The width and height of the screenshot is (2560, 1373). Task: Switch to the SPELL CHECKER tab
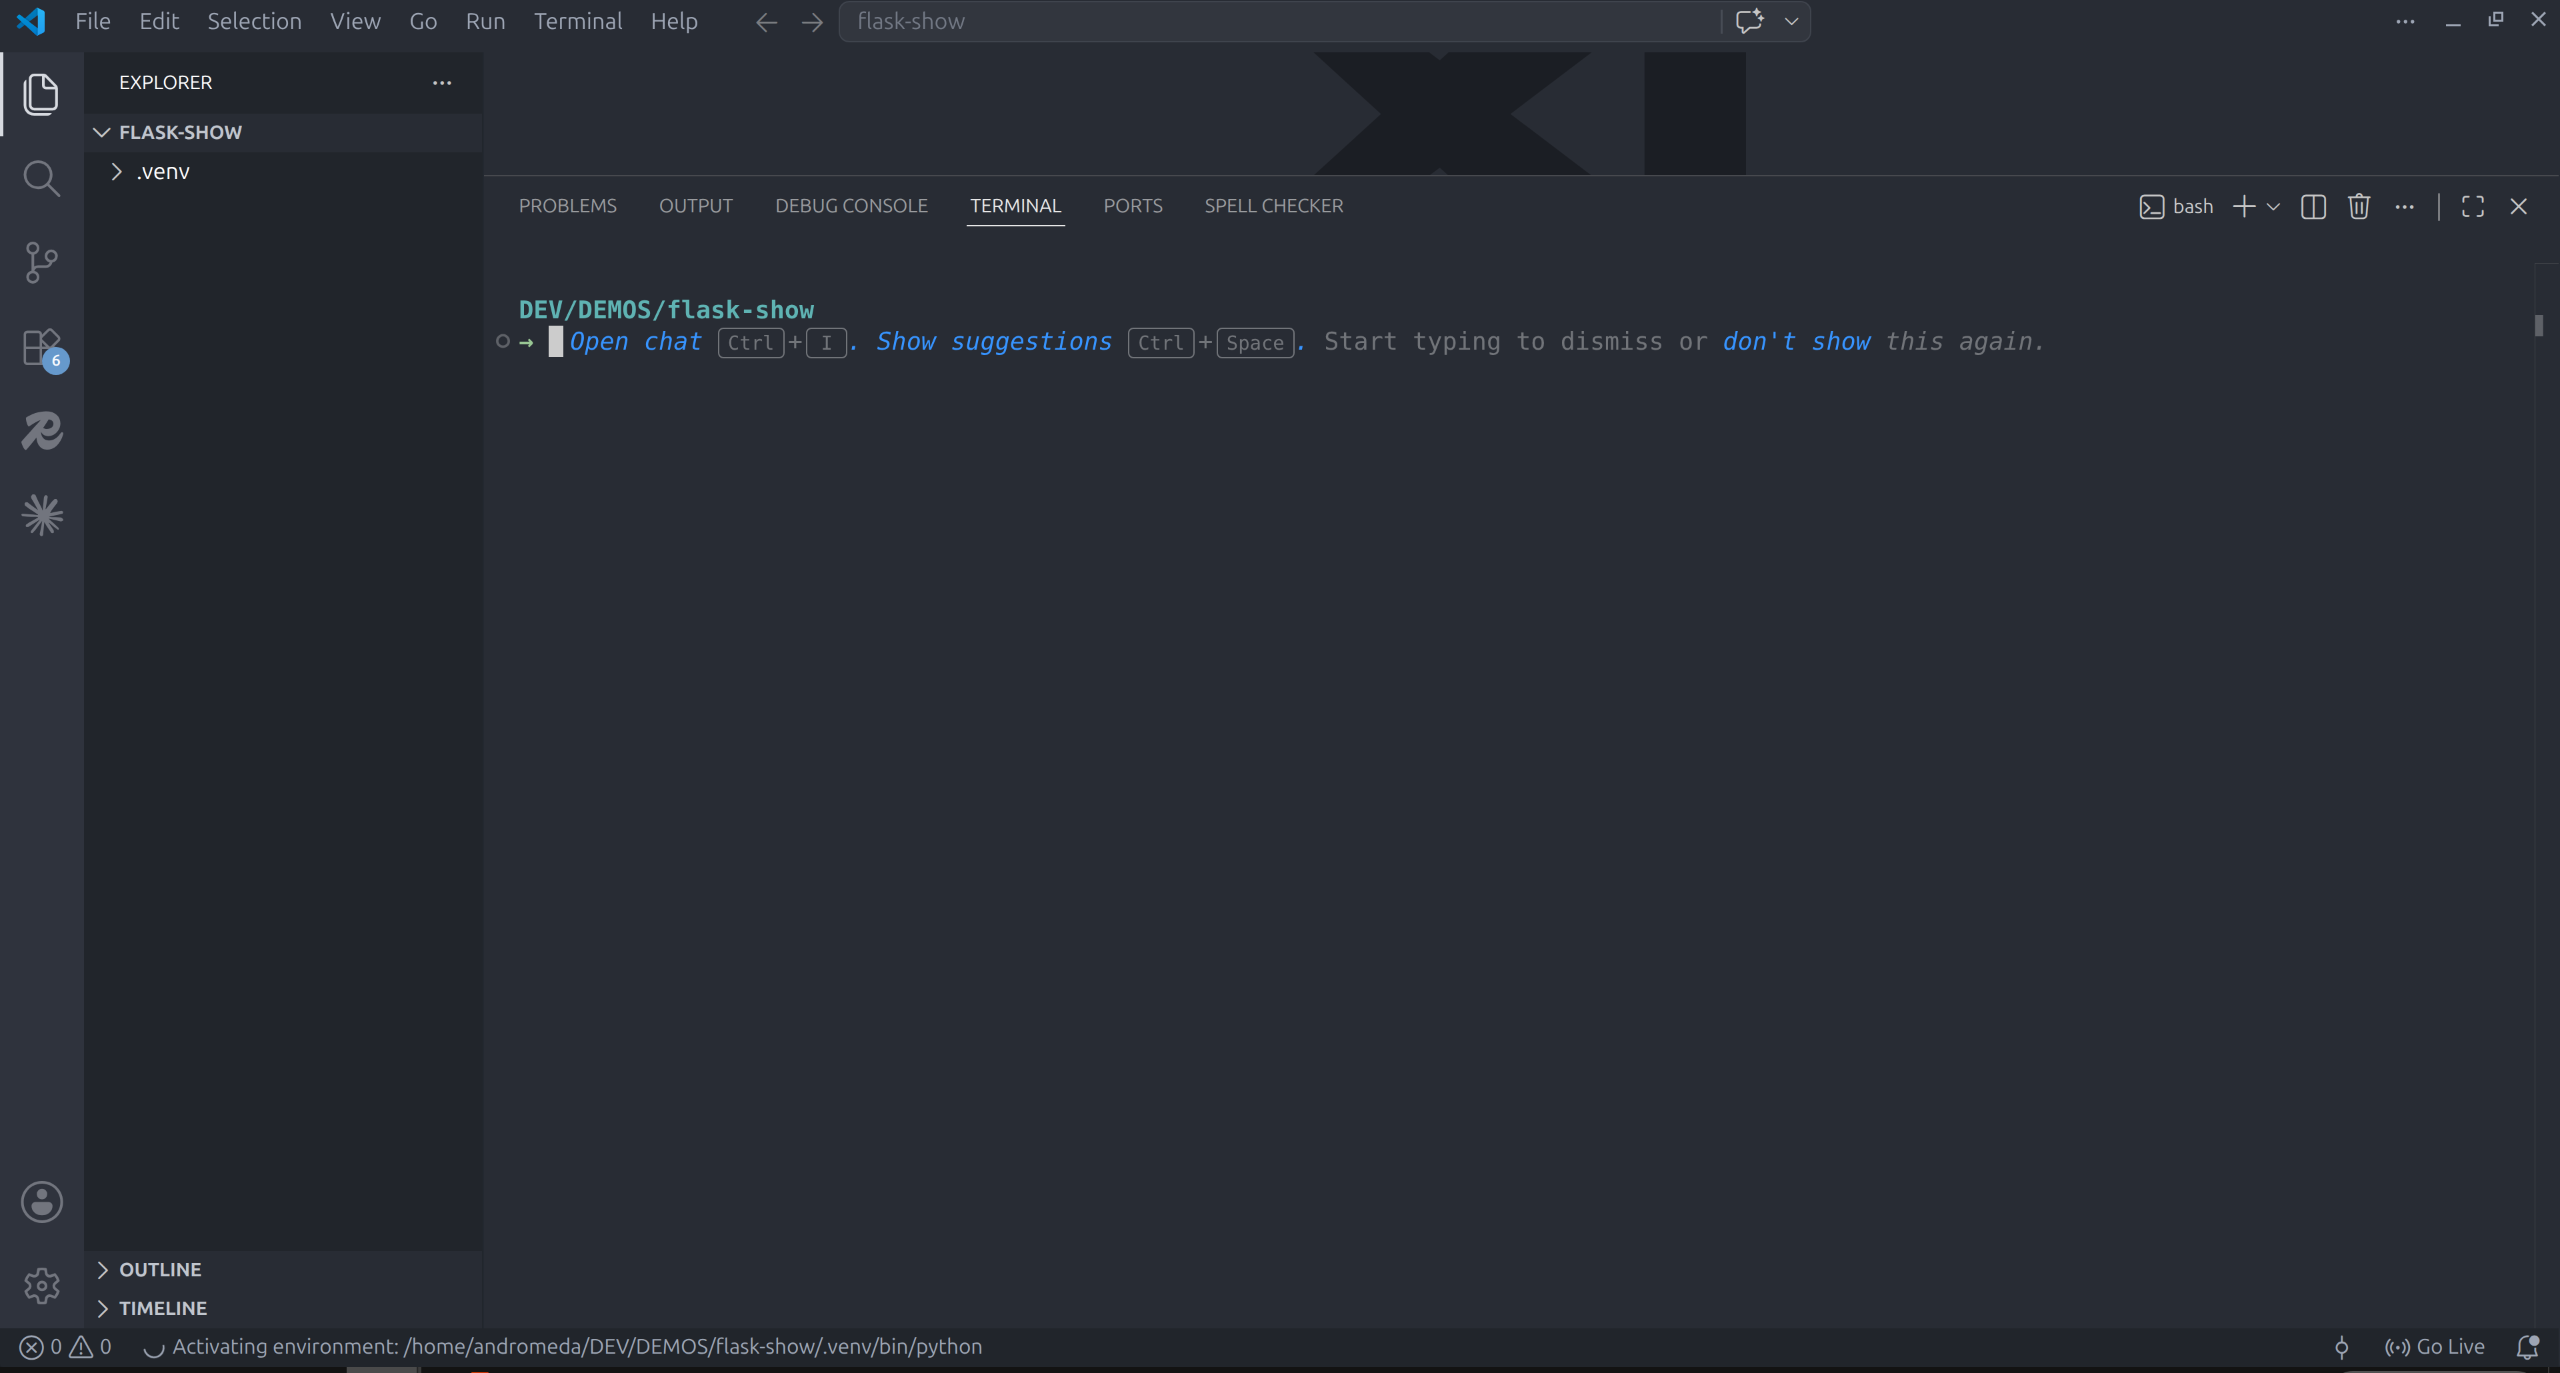1273,206
